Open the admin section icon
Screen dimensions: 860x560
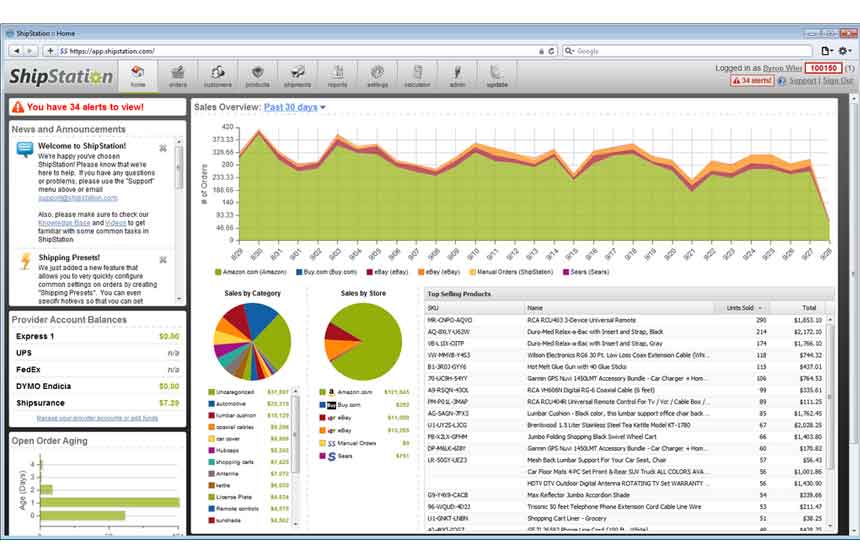pos(457,76)
